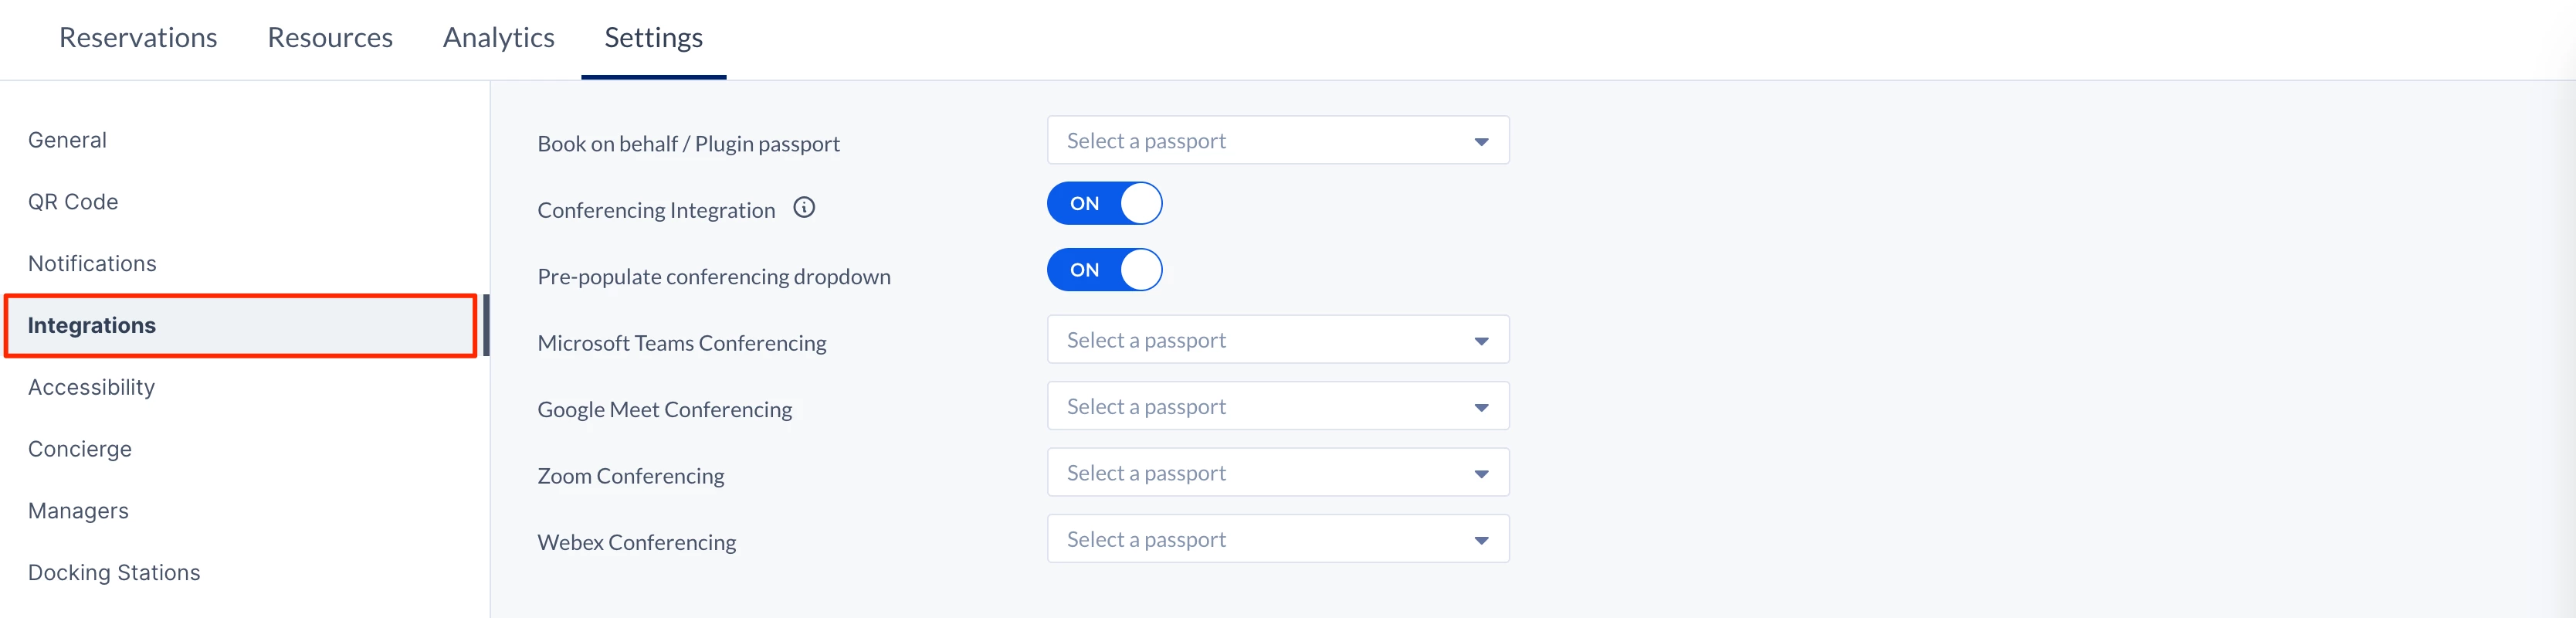Open the Google Meet Conferencing passport dropdown
Image resolution: width=2576 pixels, height=618 pixels.
(1277, 407)
